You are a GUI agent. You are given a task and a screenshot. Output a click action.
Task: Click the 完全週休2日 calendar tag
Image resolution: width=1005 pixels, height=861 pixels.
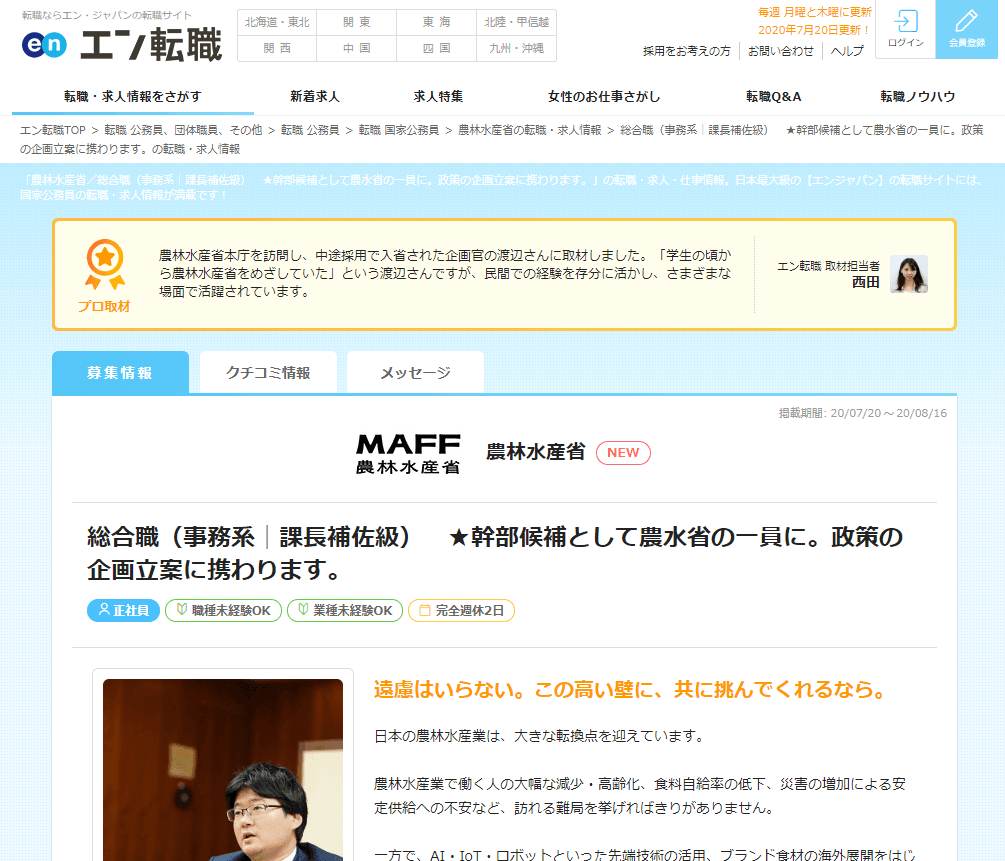point(461,610)
